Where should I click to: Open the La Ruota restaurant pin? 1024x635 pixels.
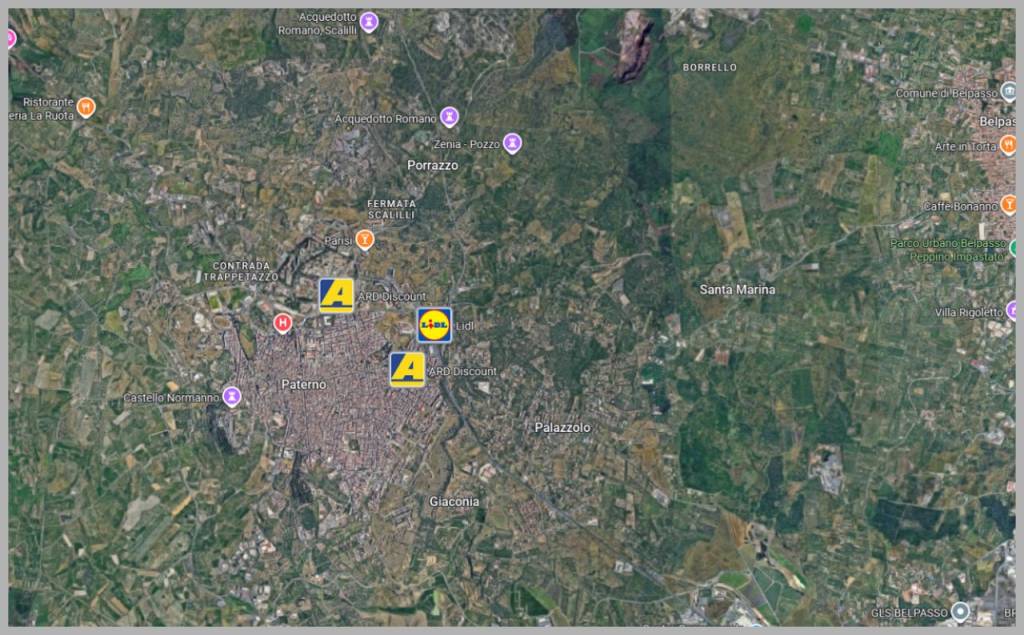(x=86, y=107)
